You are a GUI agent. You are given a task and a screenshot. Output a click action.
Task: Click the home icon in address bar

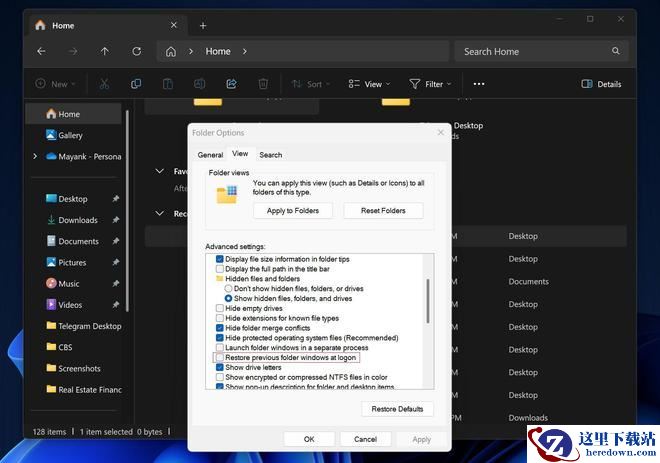pyautogui.click(x=170, y=52)
